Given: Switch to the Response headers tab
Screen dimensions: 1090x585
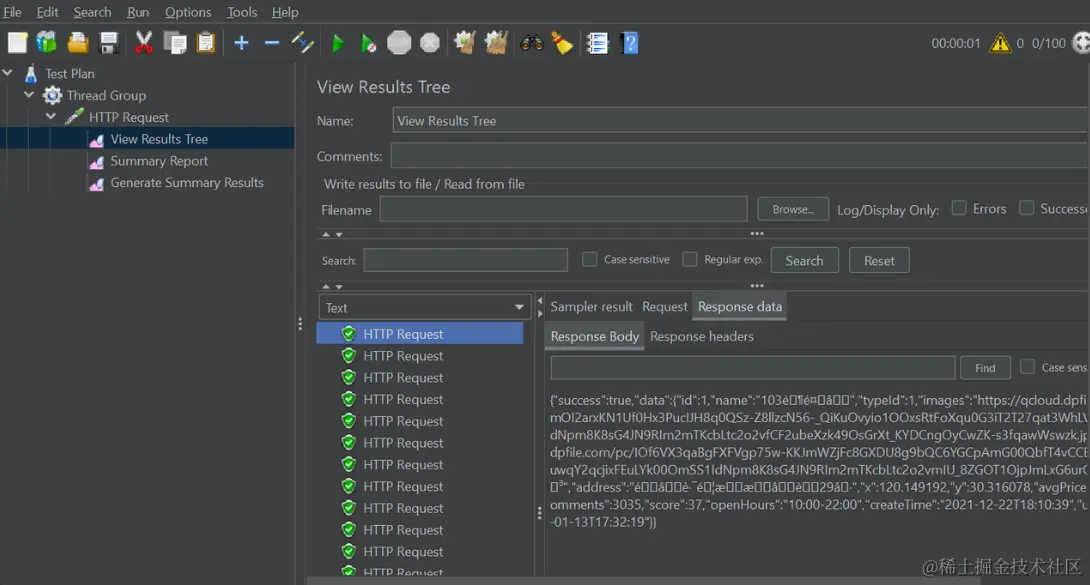Looking at the screenshot, I should [x=701, y=336].
